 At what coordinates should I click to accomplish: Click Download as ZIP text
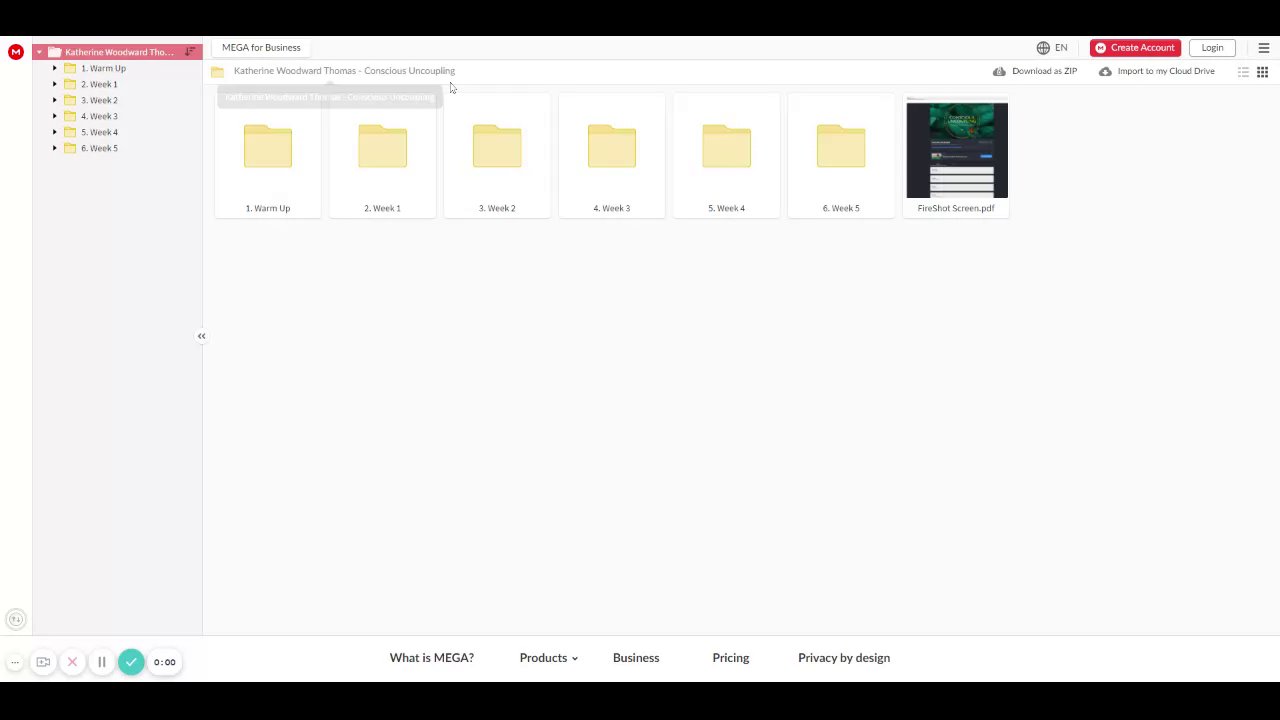pyautogui.click(x=1044, y=71)
